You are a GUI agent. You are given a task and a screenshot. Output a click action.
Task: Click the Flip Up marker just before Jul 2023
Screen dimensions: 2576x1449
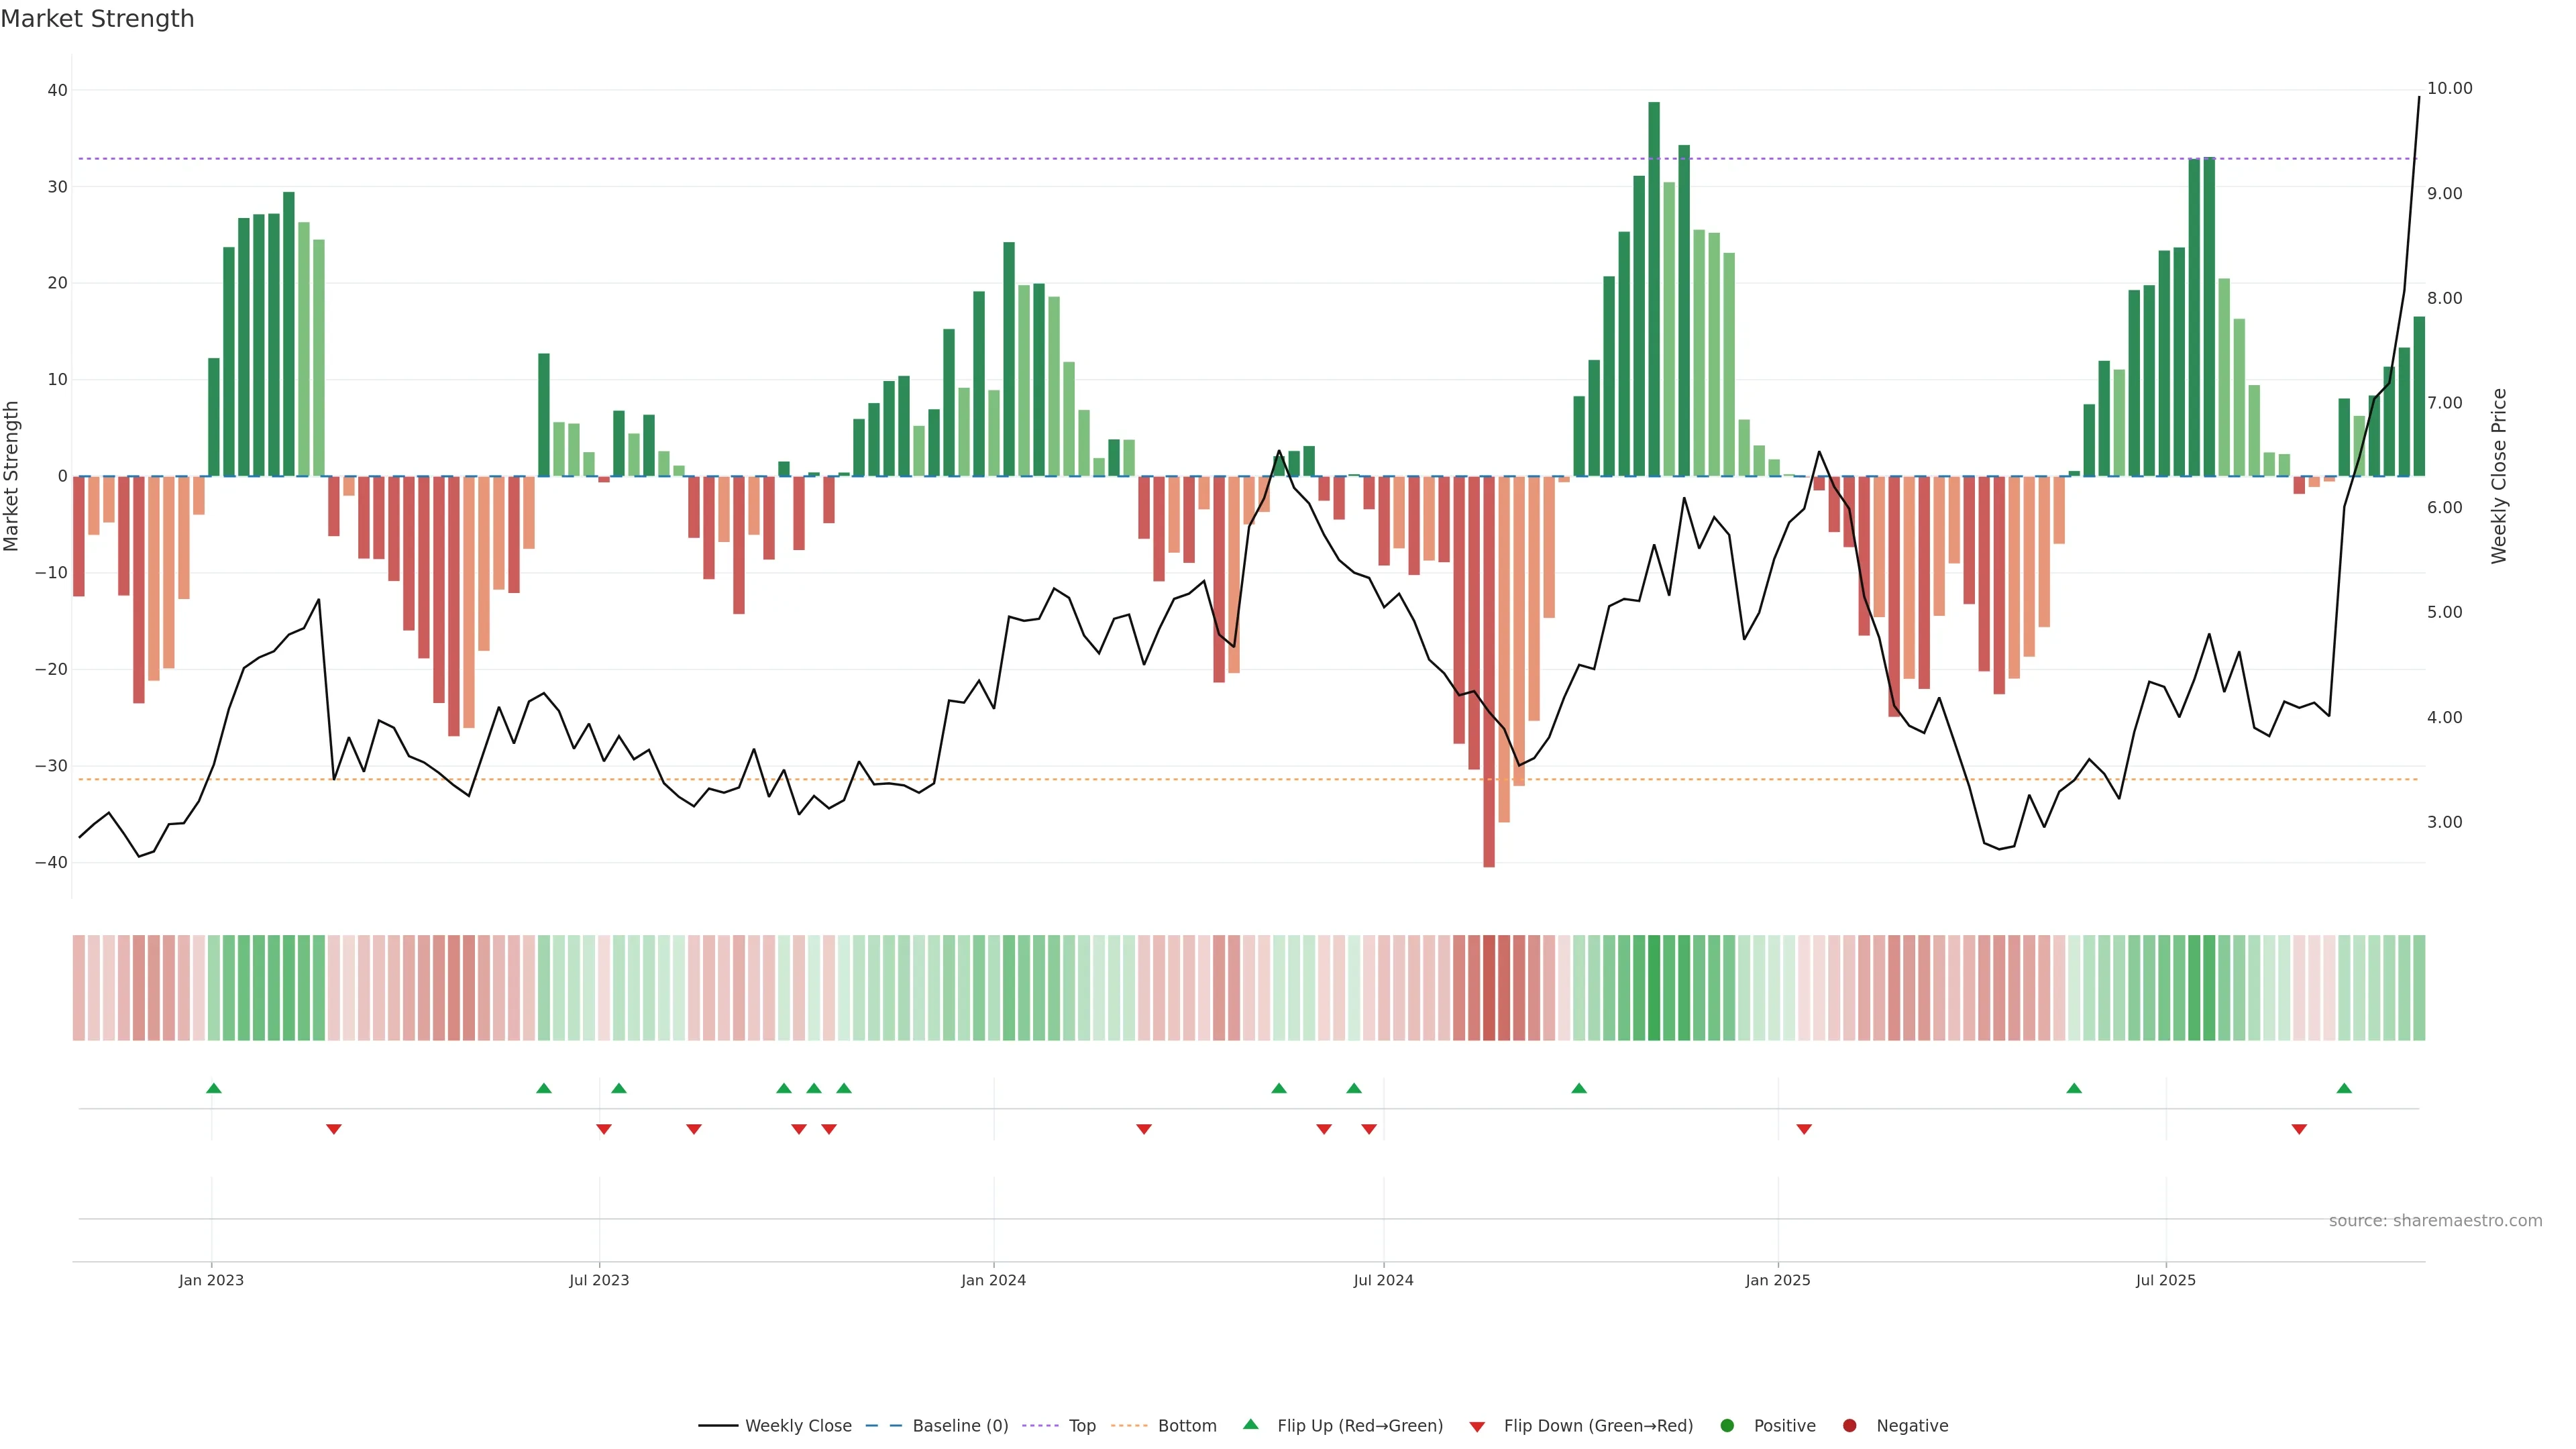click(544, 1088)
